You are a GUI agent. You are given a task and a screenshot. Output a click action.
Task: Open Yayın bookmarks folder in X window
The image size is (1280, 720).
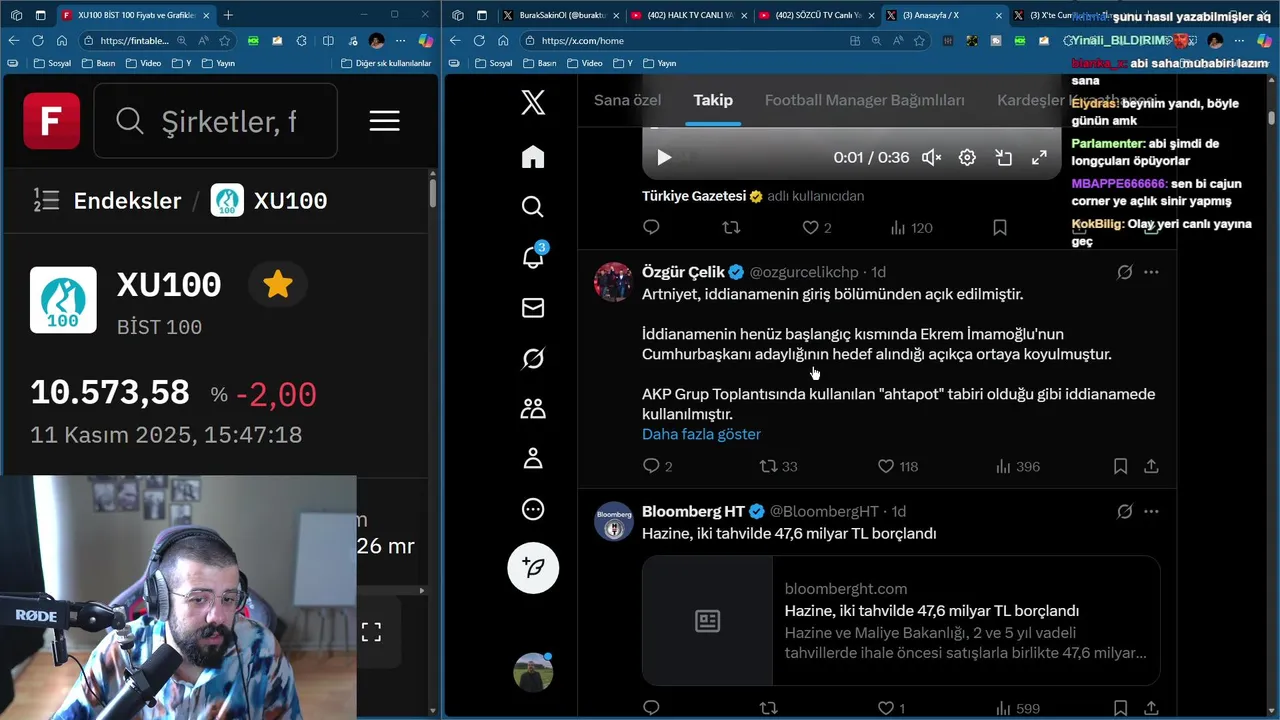pos(659,63)
